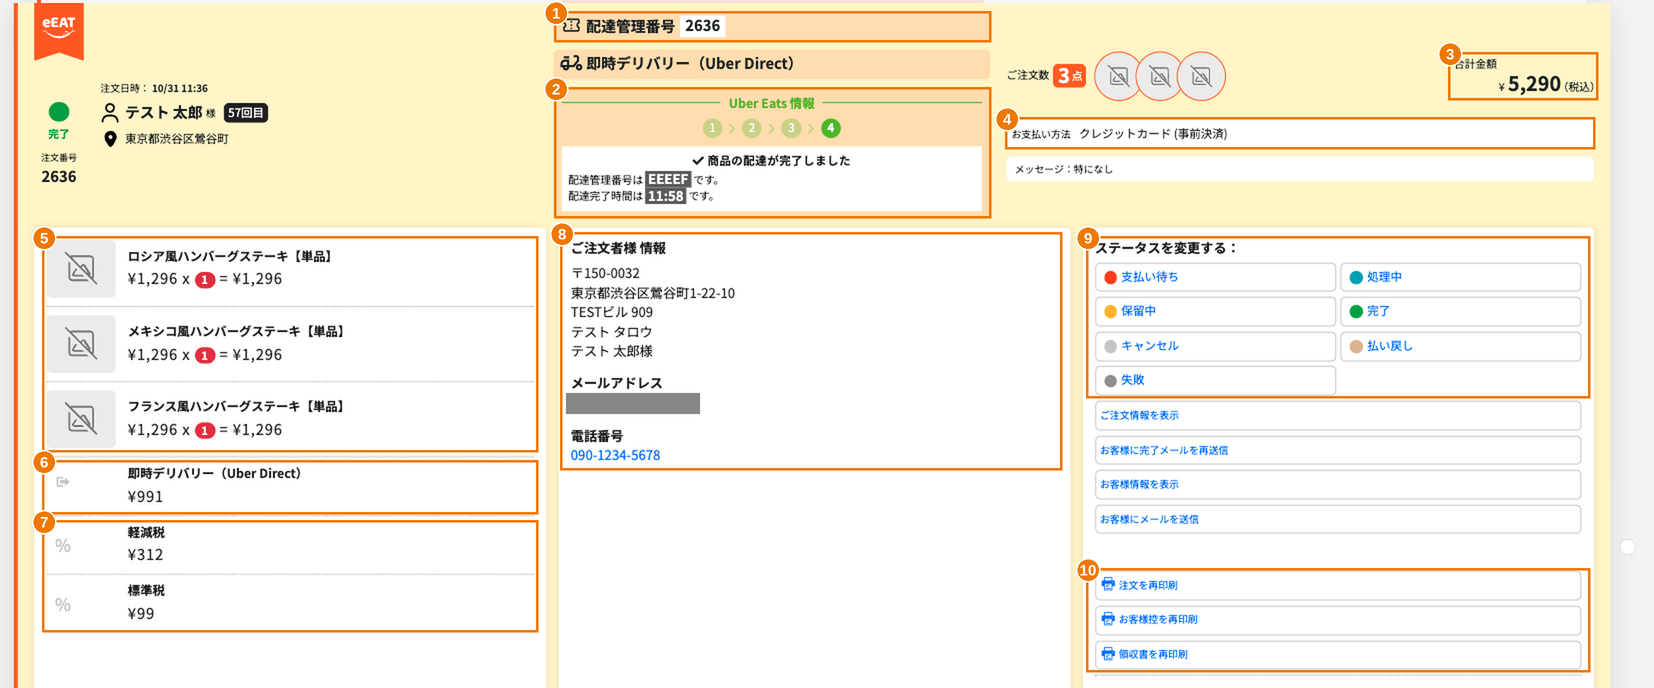Set status to 処理中
1654x688 pixels.
[1460, 277]
